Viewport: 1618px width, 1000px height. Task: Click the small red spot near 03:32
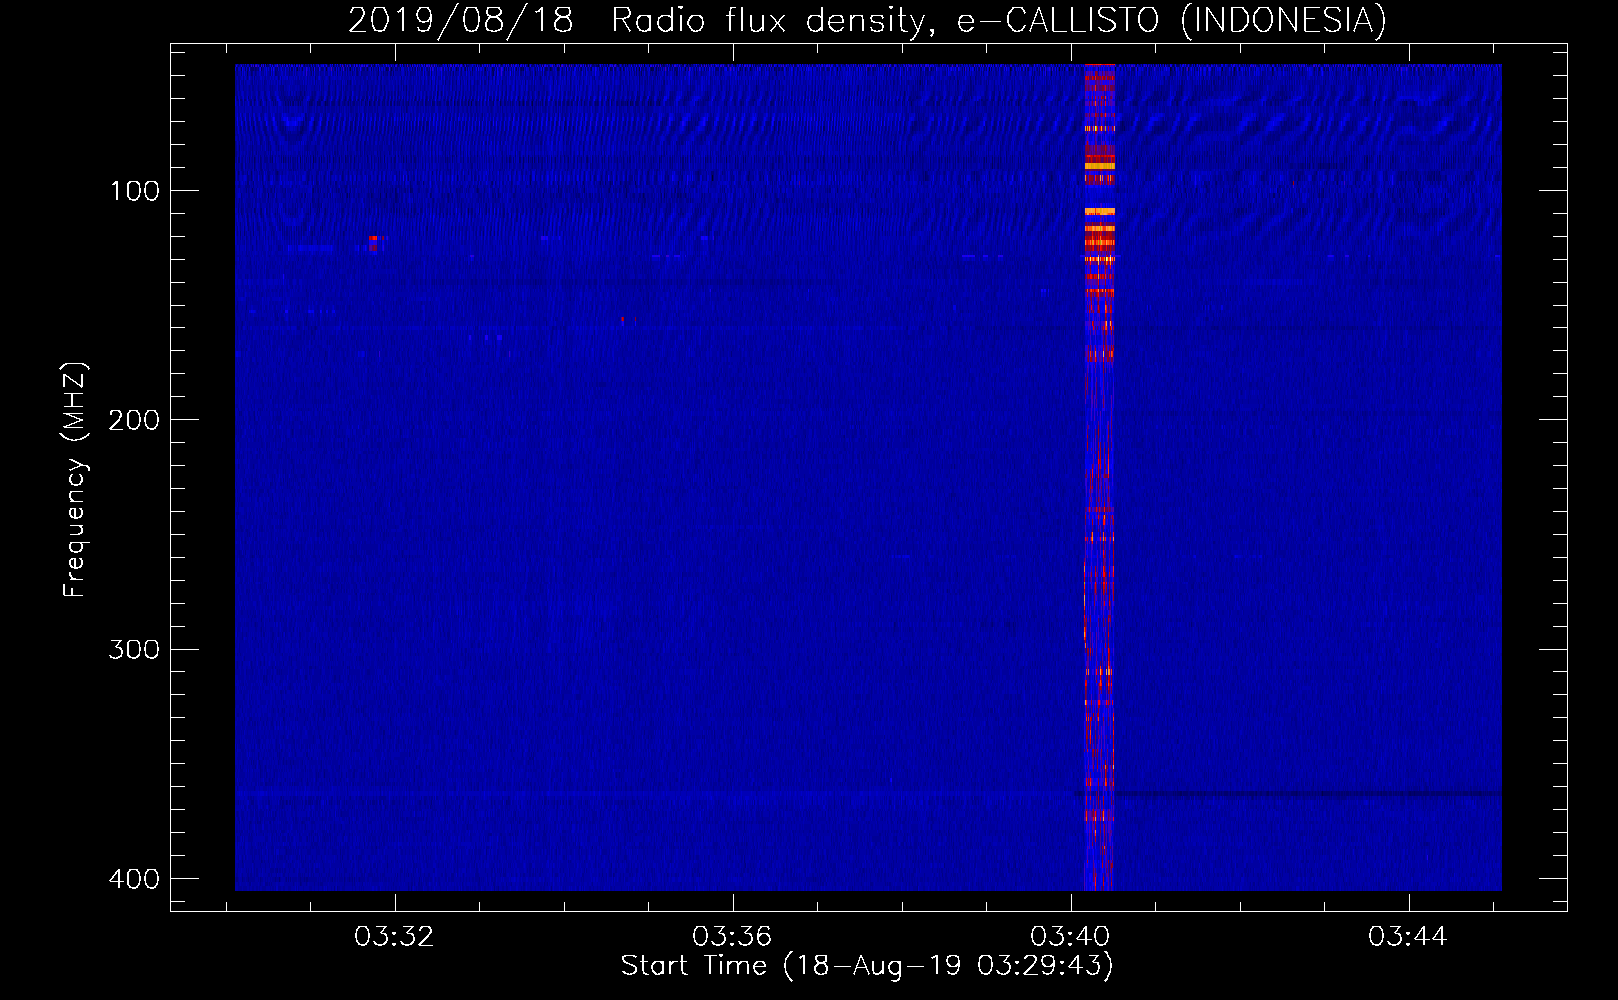click(x=374, y=243)
